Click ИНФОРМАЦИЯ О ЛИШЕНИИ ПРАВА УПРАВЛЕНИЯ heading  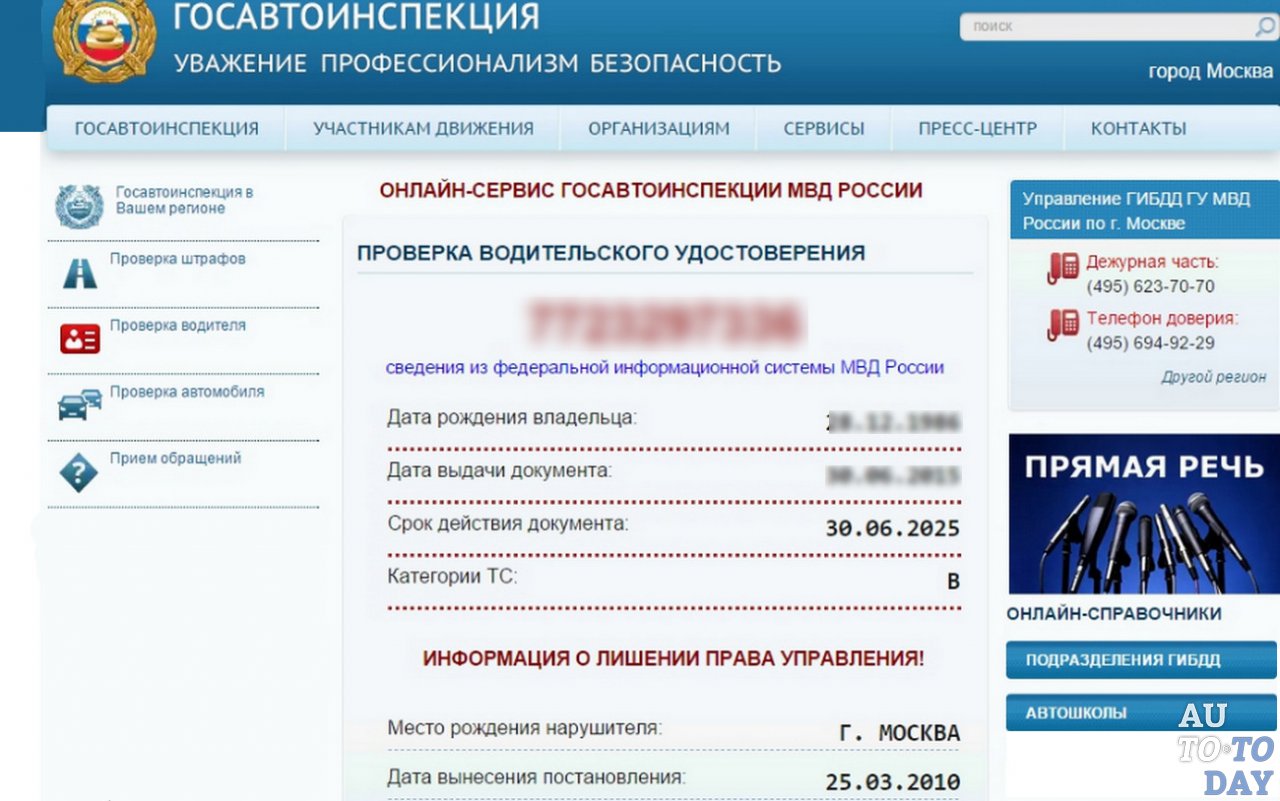[x=673, y=658]
